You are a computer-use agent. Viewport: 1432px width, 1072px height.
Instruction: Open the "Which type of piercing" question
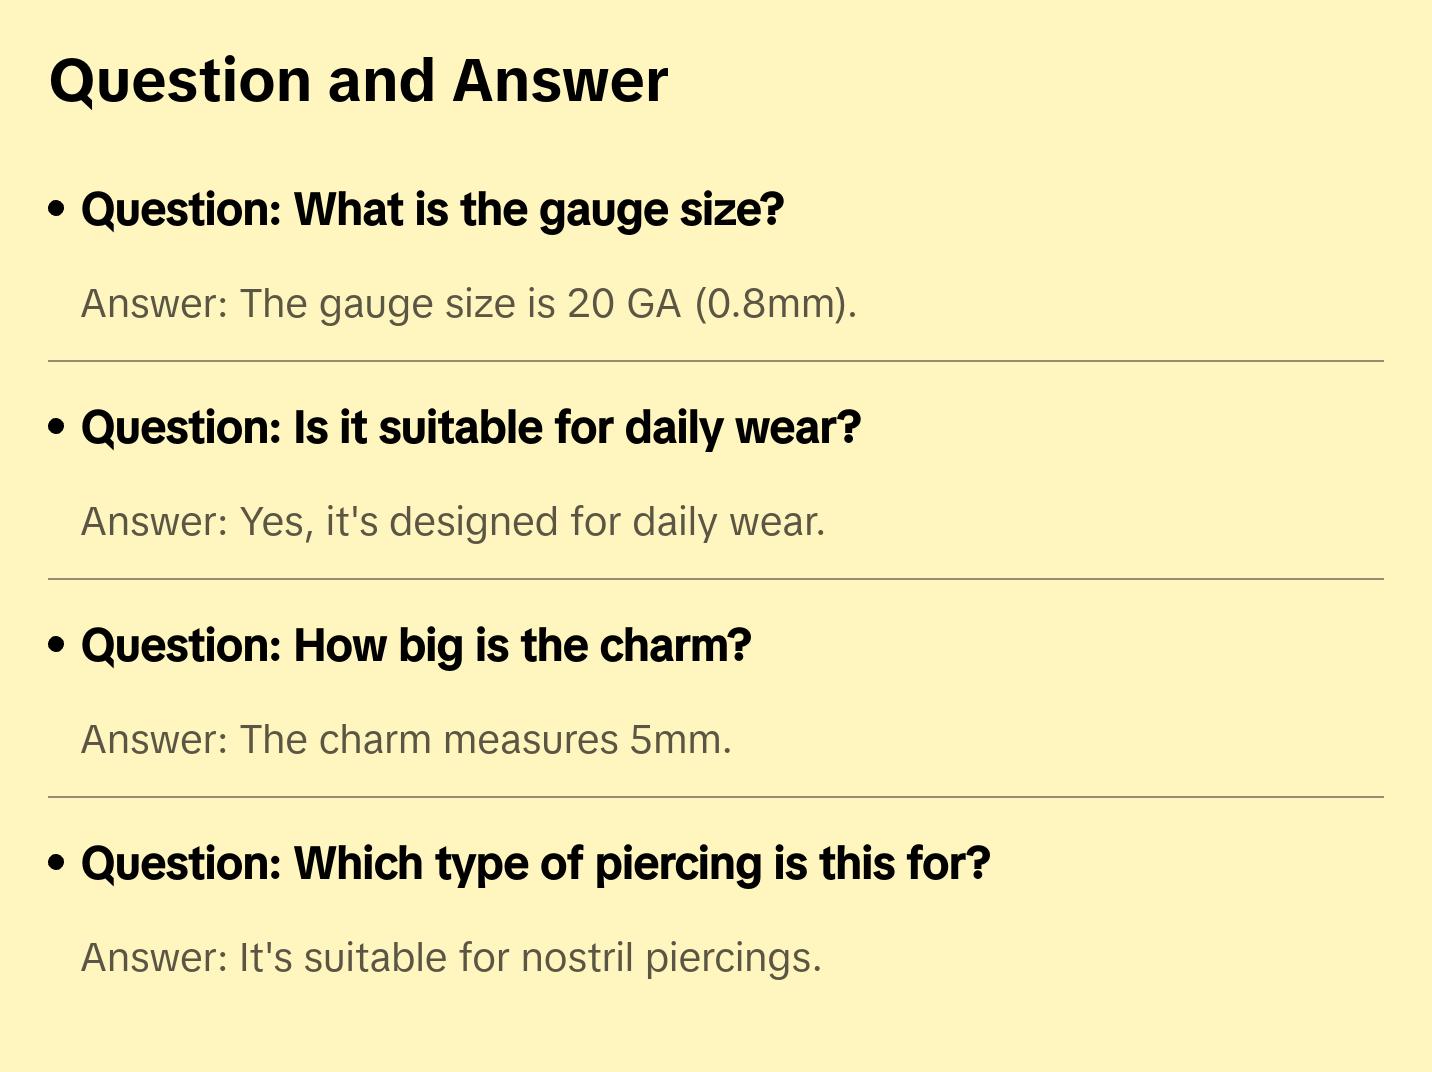pyautogui.click(x=535, y=864)
